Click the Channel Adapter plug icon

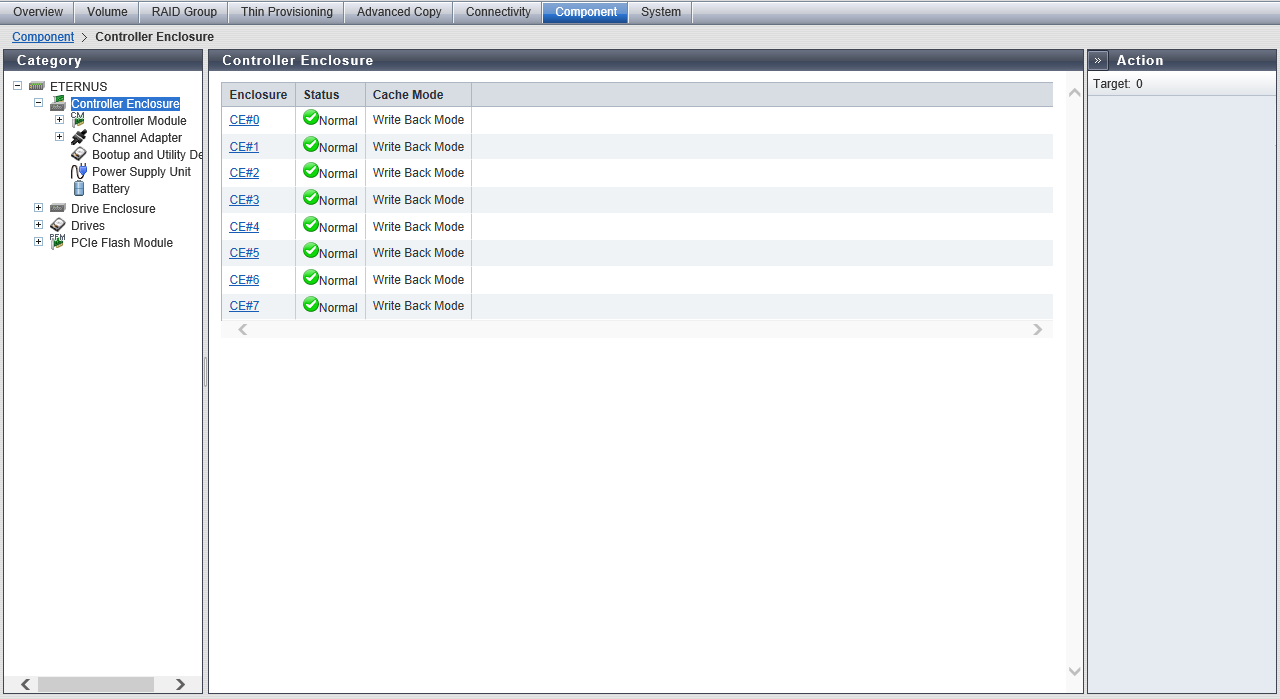point(79,137)
